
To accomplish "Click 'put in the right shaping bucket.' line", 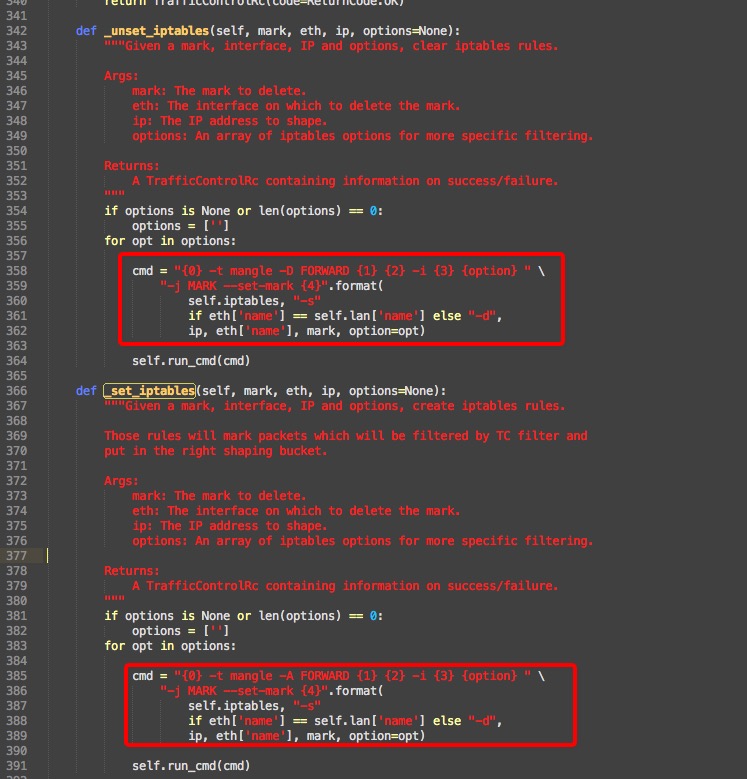I will pos(216,451).
